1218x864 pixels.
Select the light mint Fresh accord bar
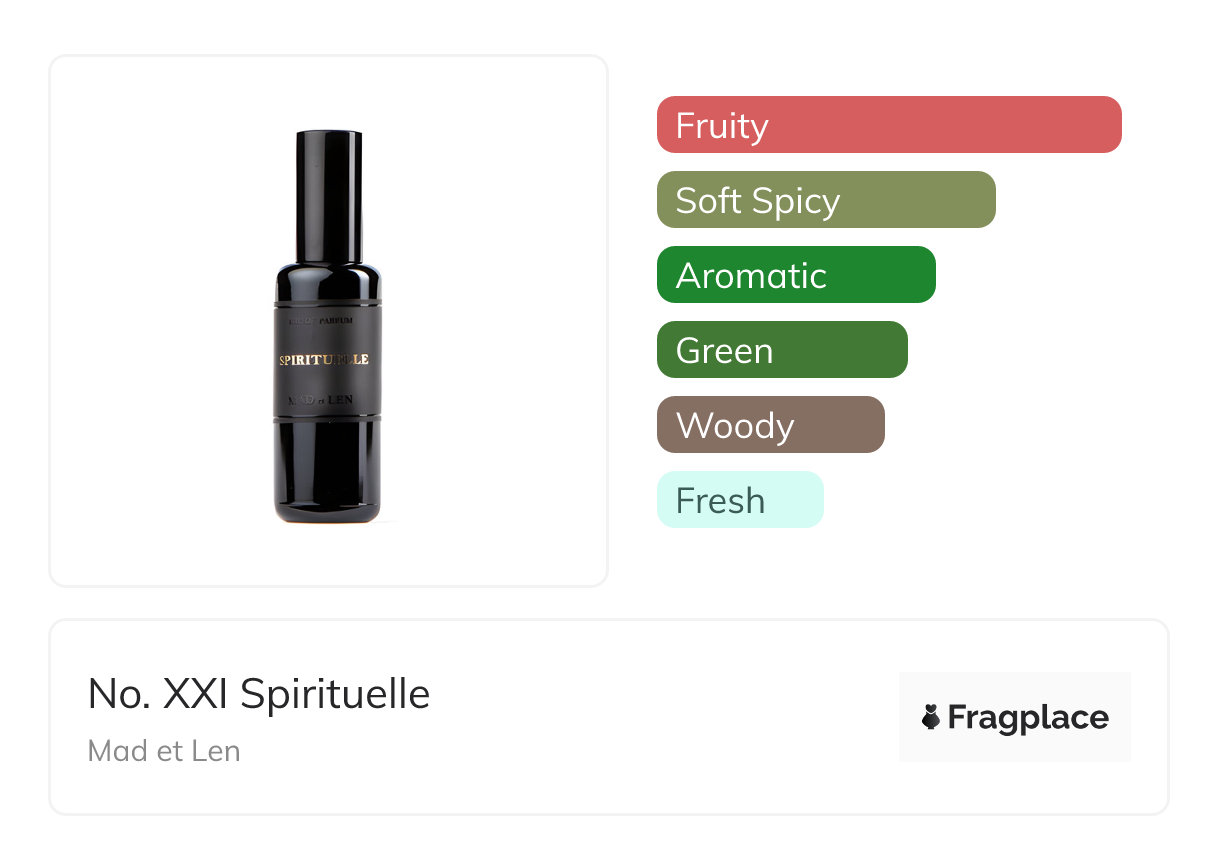click(739, 500)
